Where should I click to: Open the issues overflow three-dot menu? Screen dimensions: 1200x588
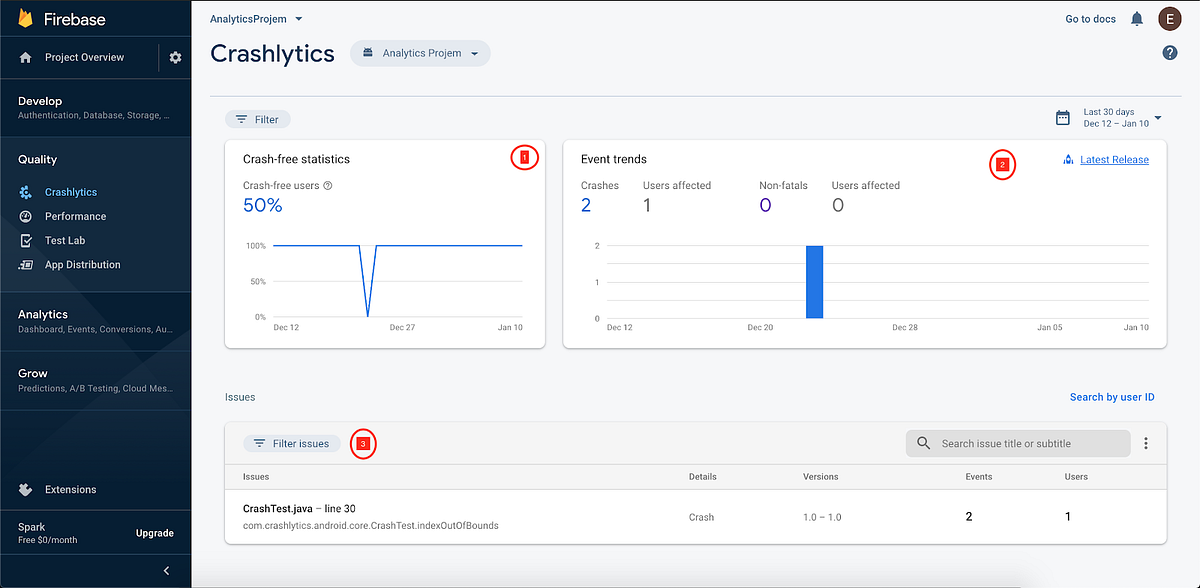point(1146,443)
